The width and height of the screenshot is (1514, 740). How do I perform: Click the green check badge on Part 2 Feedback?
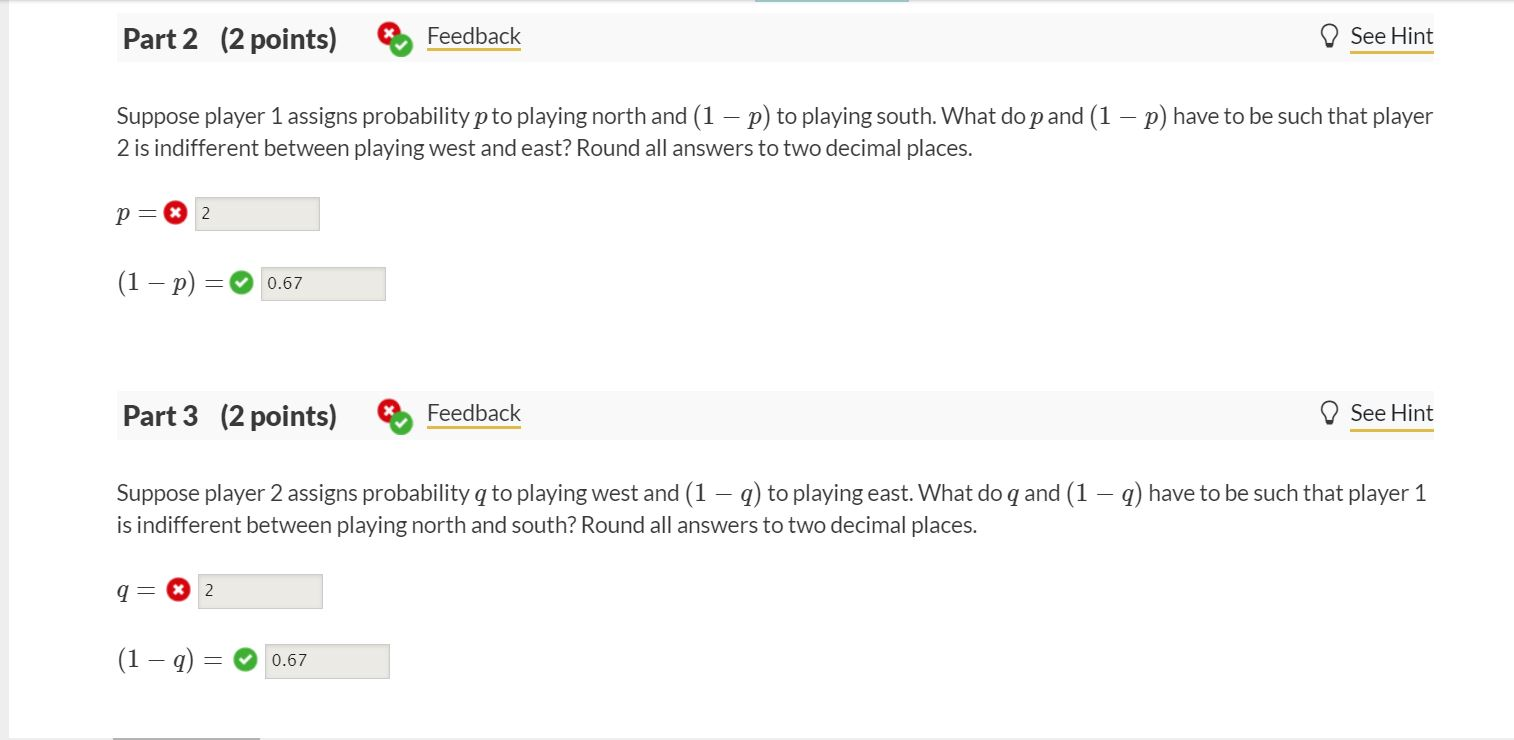(399, 45)
